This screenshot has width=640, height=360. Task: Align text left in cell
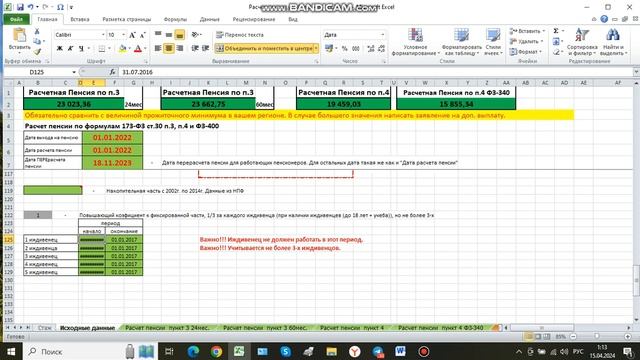point(158,48)
